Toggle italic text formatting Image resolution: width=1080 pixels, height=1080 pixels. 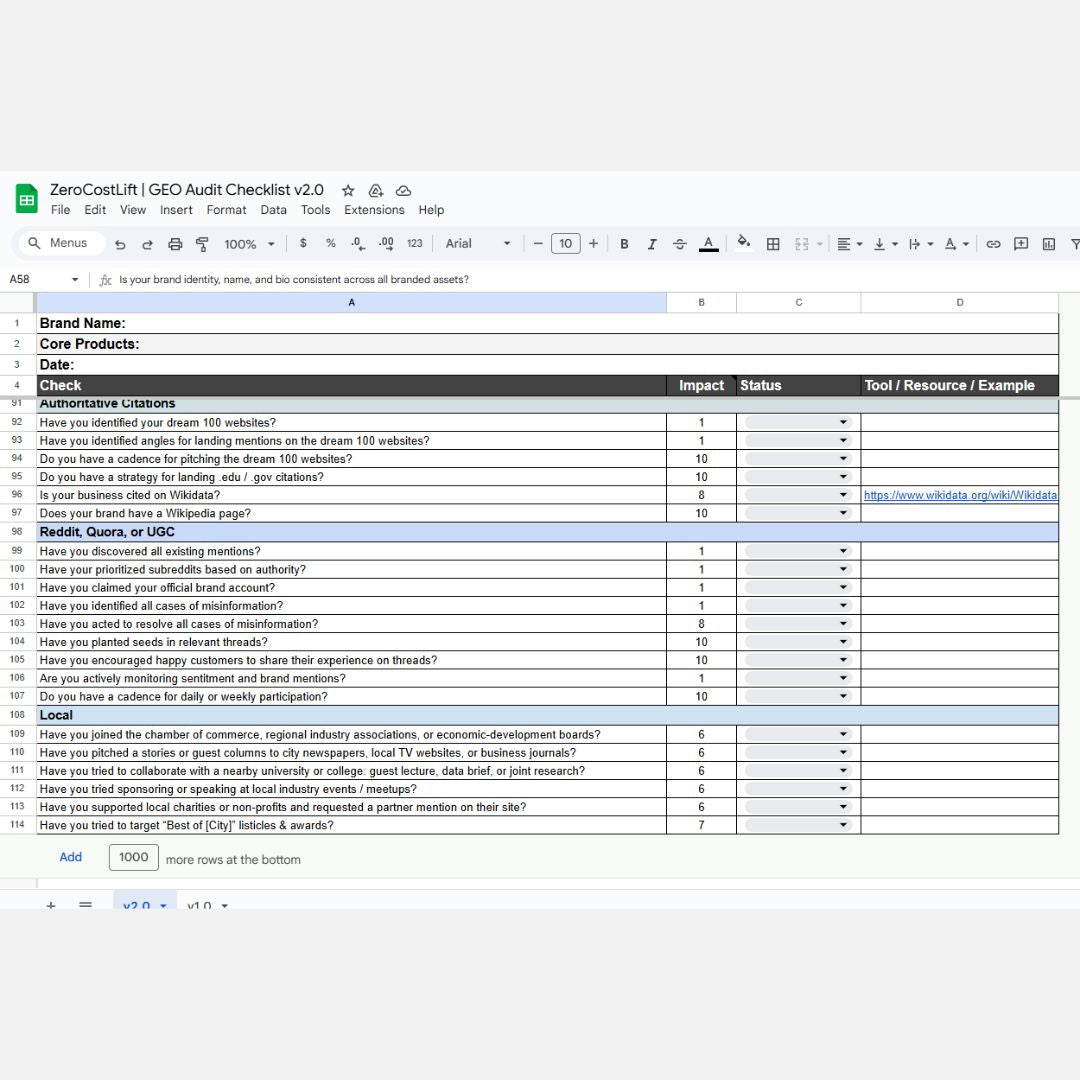tap(652, 244)
